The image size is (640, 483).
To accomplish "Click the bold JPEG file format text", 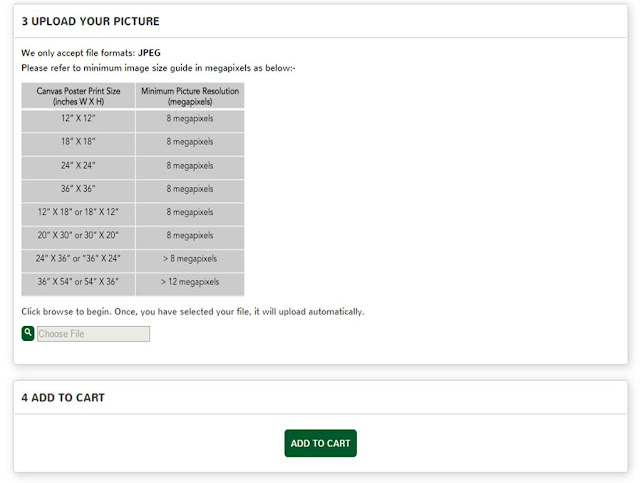I will pos(149,52).
